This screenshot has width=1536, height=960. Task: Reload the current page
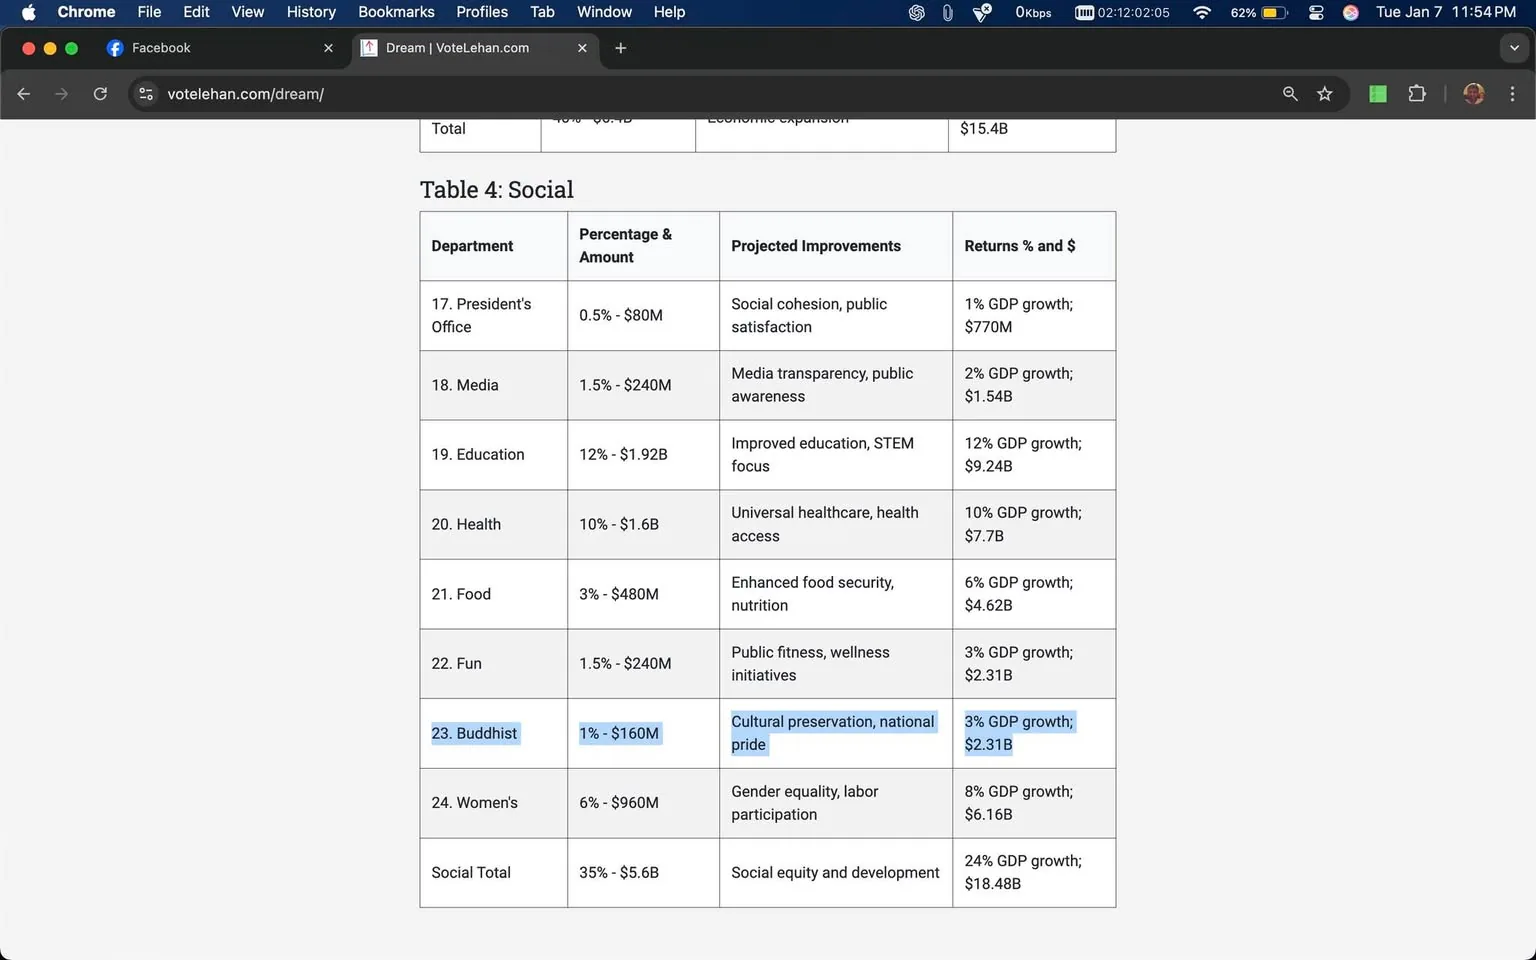coord(100,94)
